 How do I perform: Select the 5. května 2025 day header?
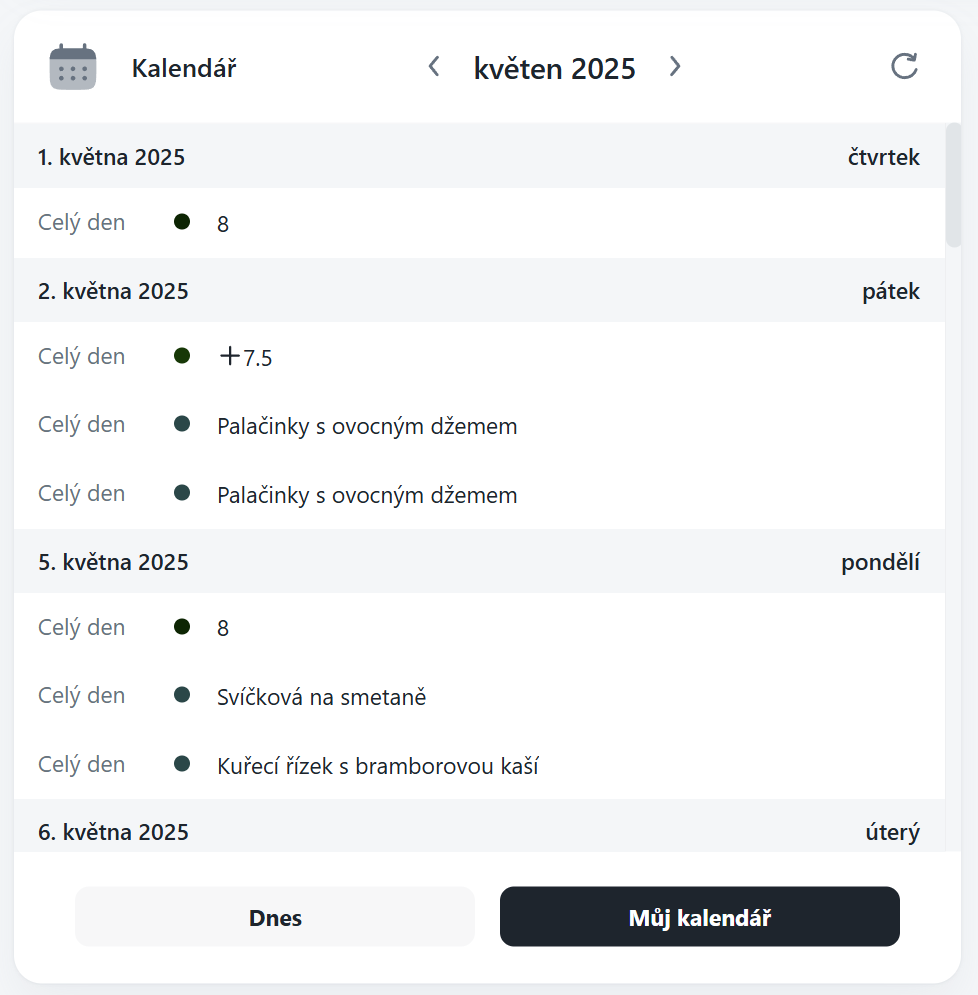[x=113, y=562]
